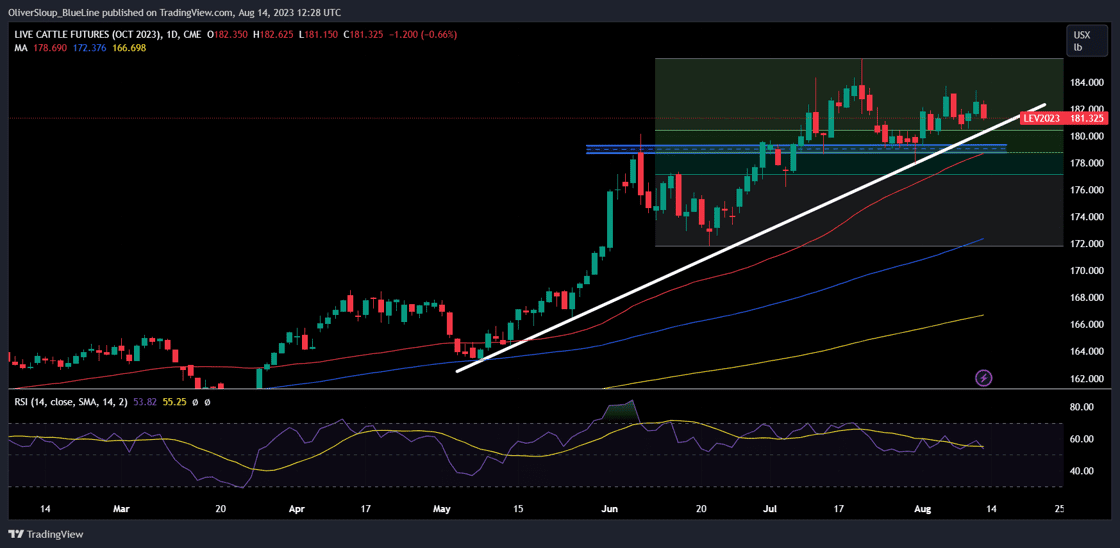Image resolution: width=1120 pixels, height=548 pixels.
Task: Click the Jun label on time axis
Action: pyautogui.click(x=611, y=509)
